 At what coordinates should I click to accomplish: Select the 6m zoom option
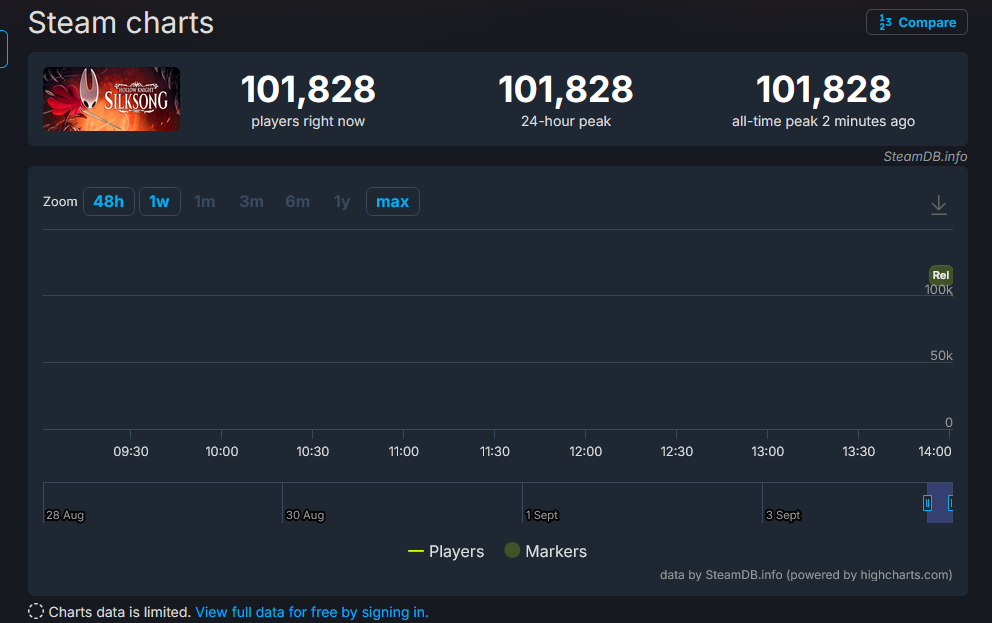[x=297, y=202]
